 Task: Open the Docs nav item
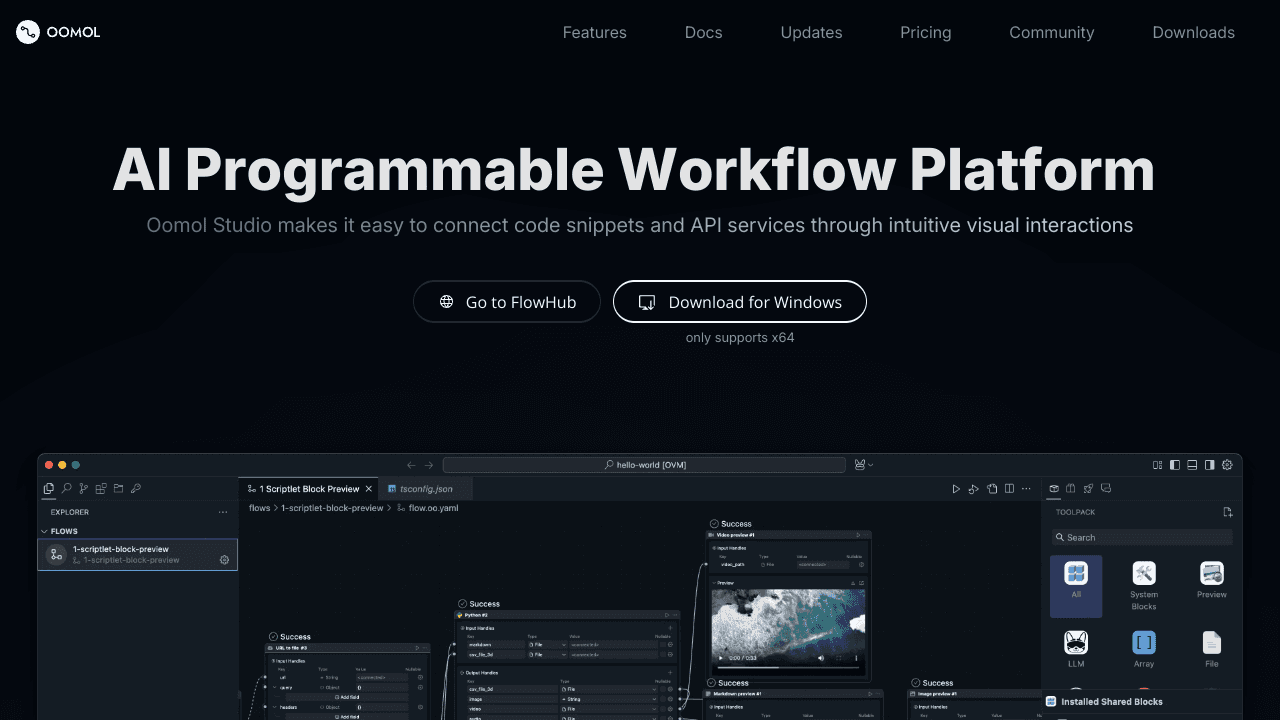pos(703,32)
